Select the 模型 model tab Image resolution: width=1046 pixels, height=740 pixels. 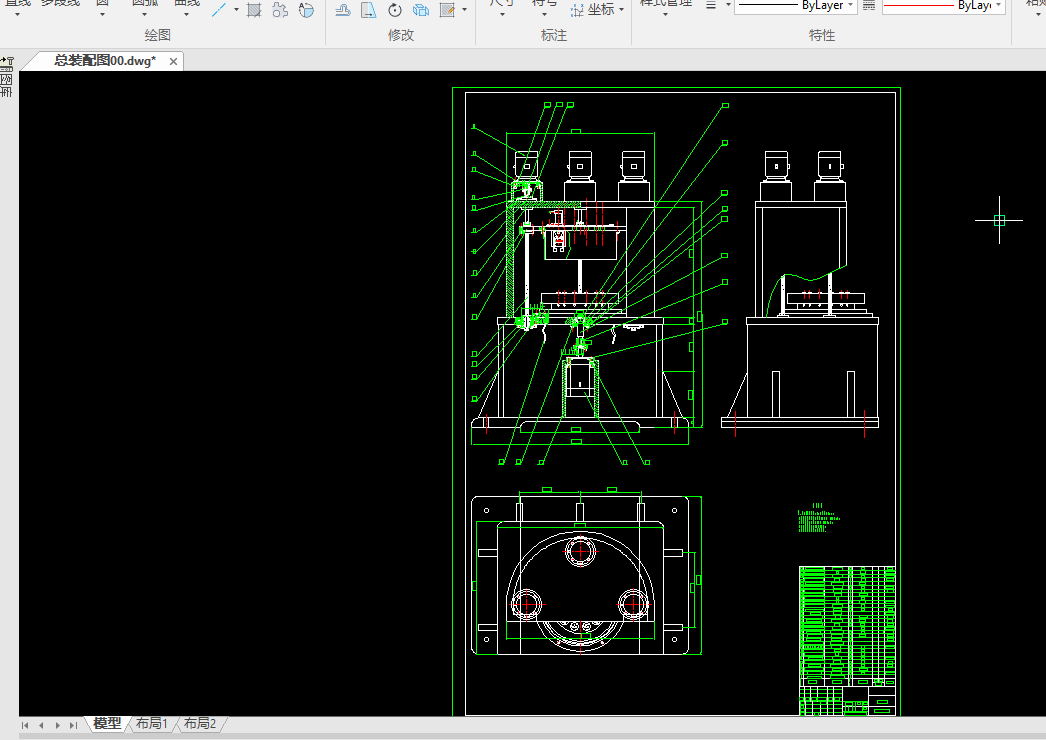(x=107, y=724)
